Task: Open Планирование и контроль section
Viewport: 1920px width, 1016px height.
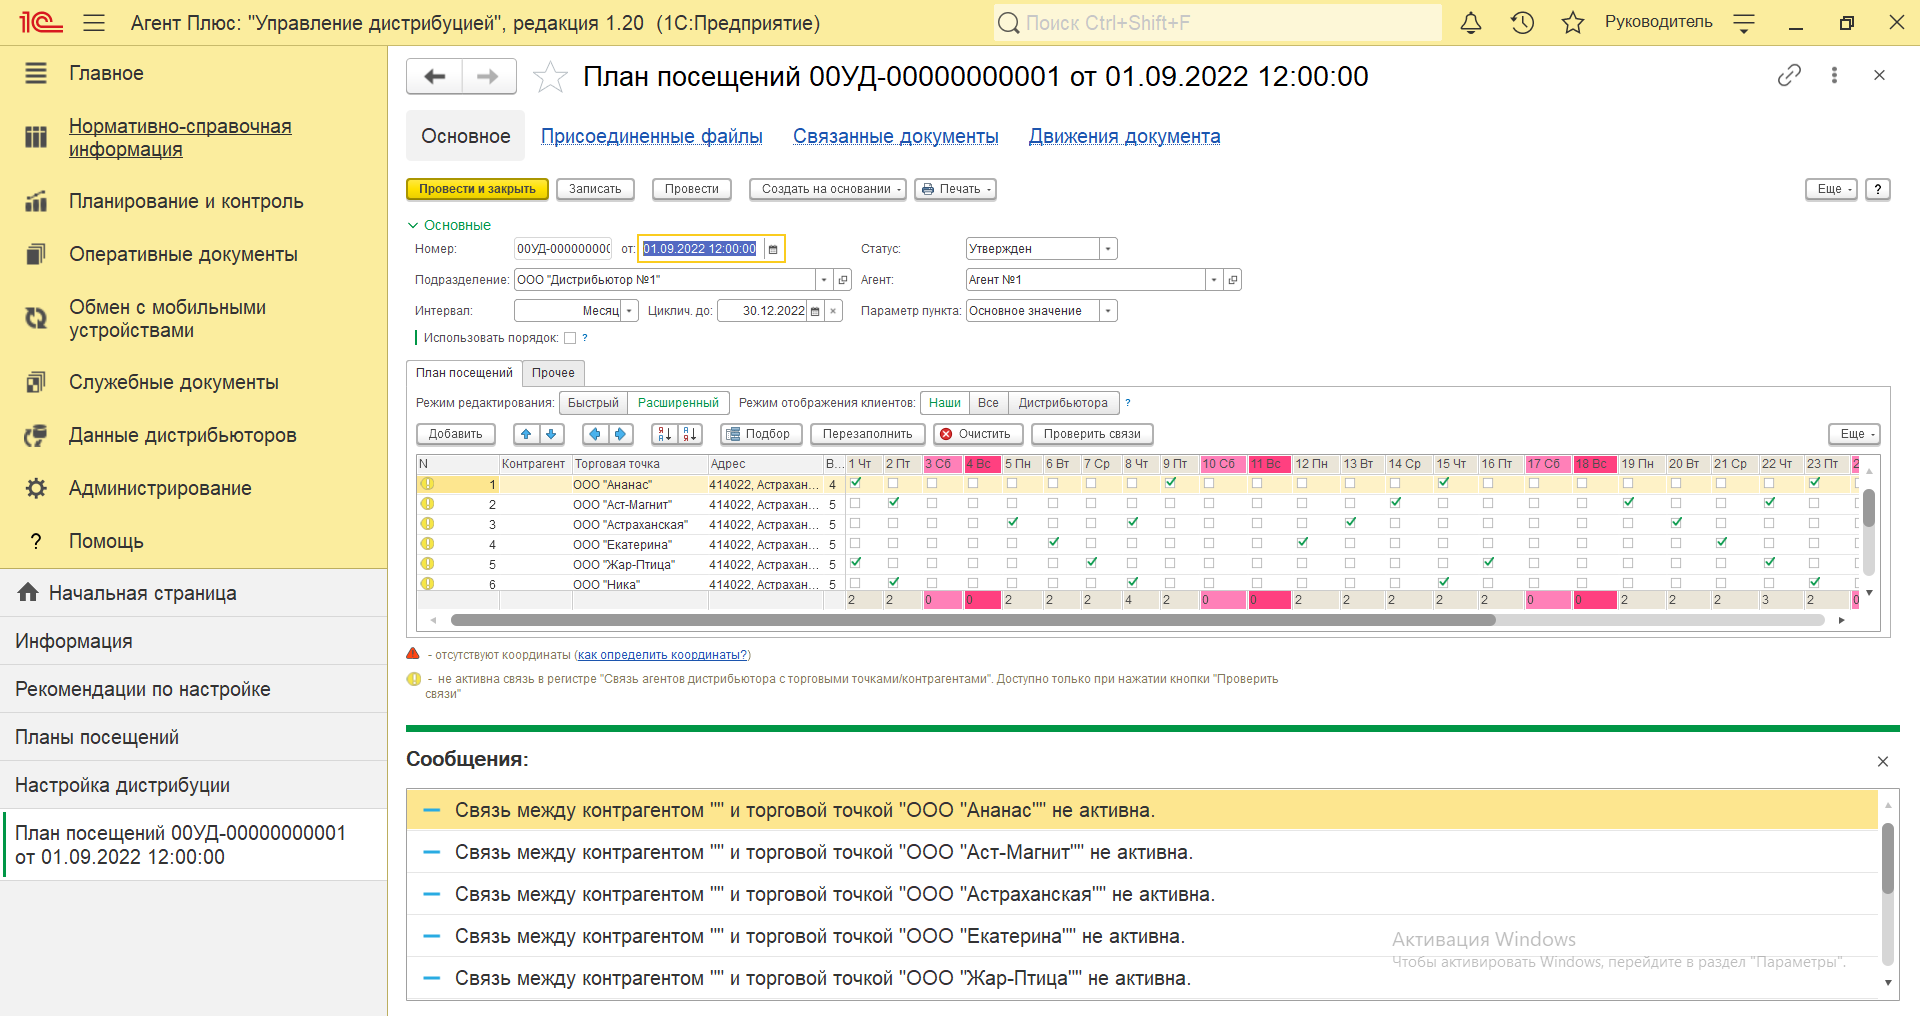Action: 186,201
